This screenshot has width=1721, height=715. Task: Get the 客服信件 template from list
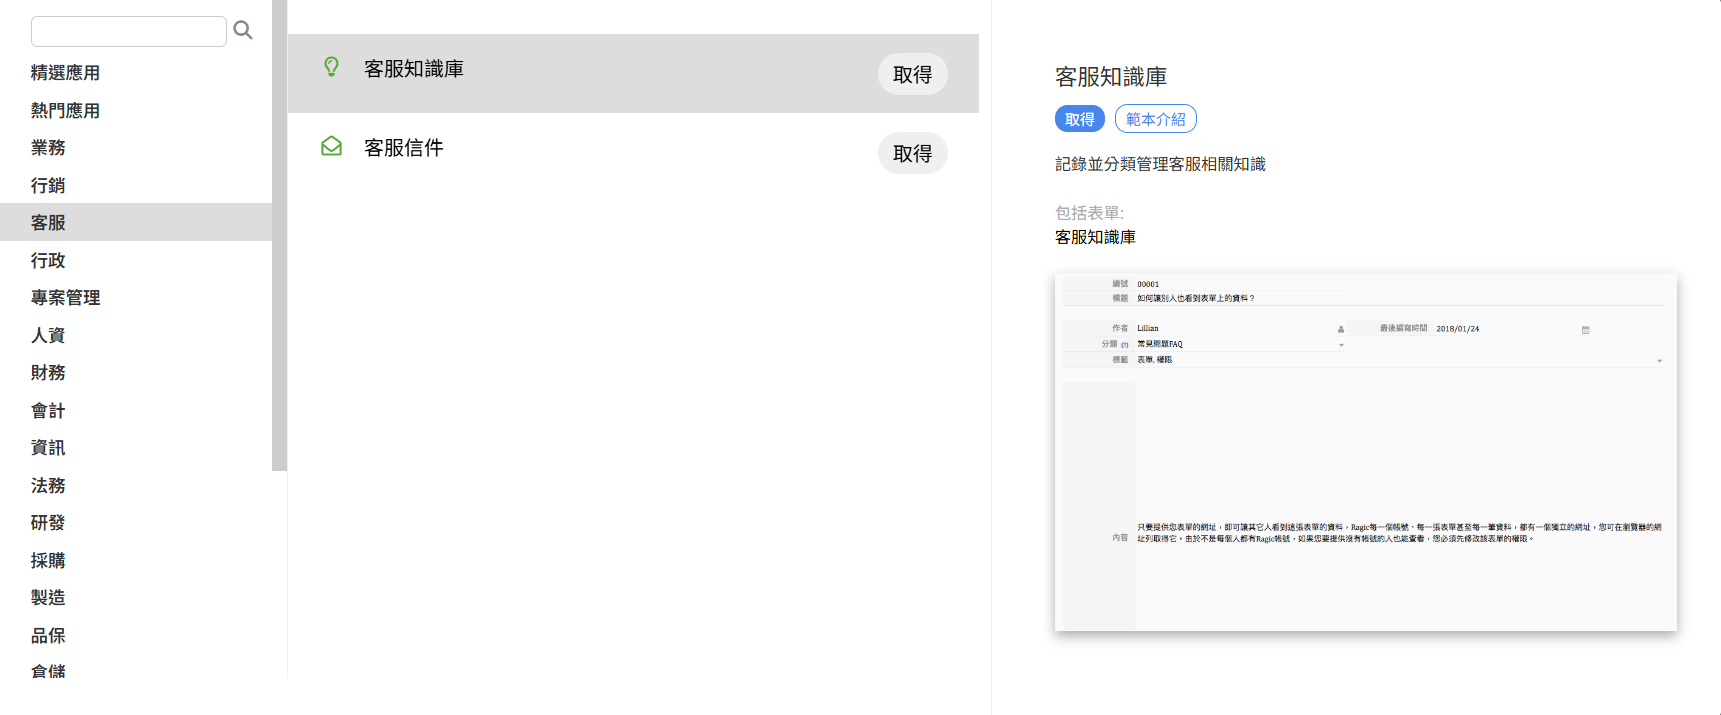click(912, 153)
